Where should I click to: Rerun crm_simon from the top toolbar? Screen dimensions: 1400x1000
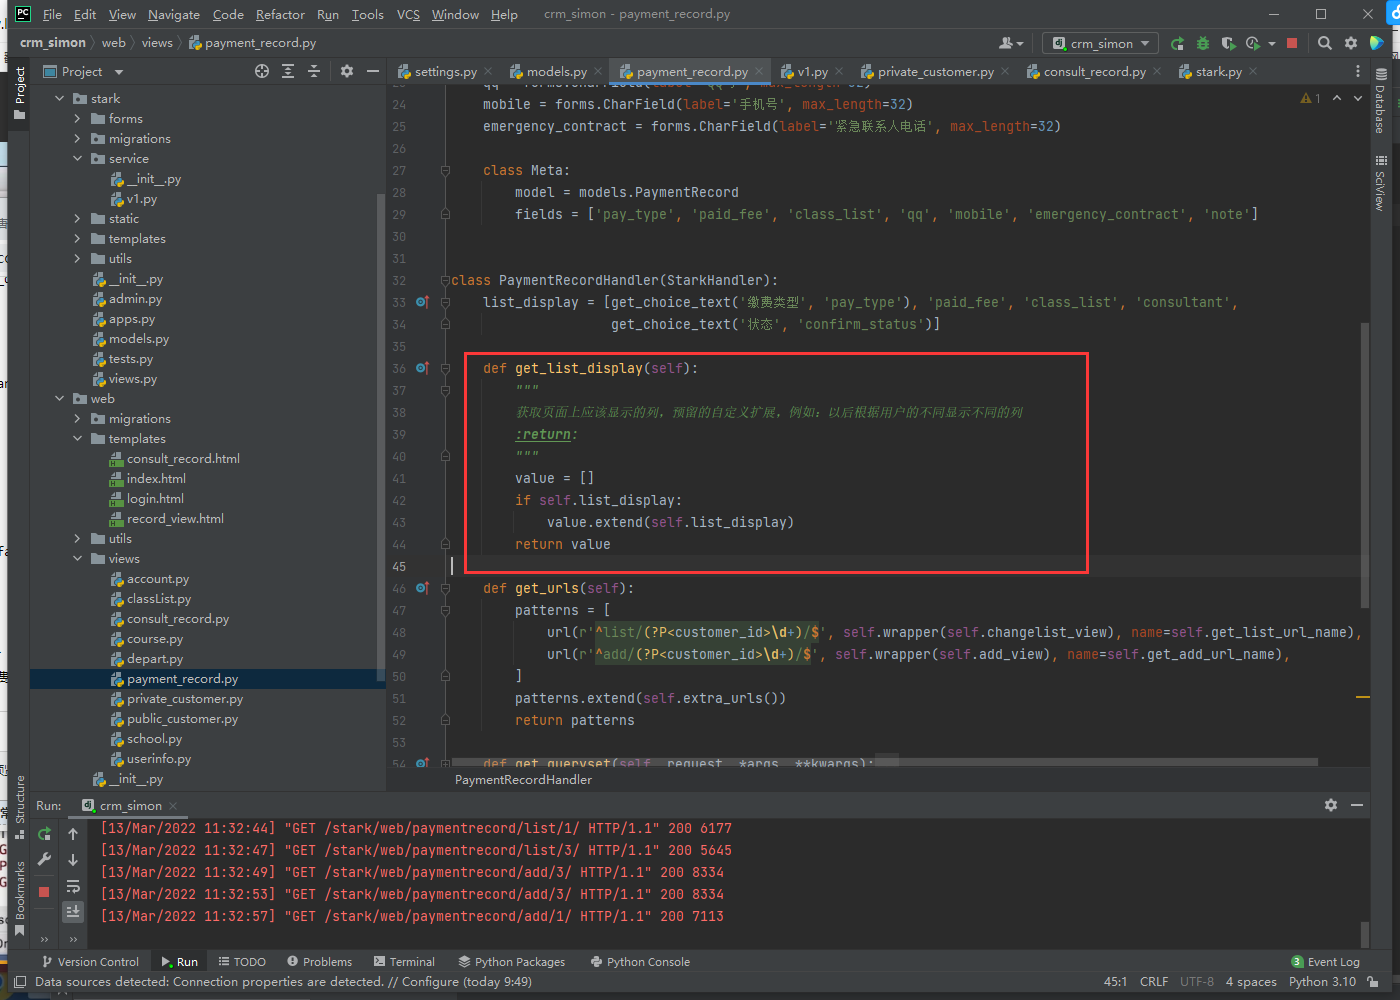[1177, 43]
